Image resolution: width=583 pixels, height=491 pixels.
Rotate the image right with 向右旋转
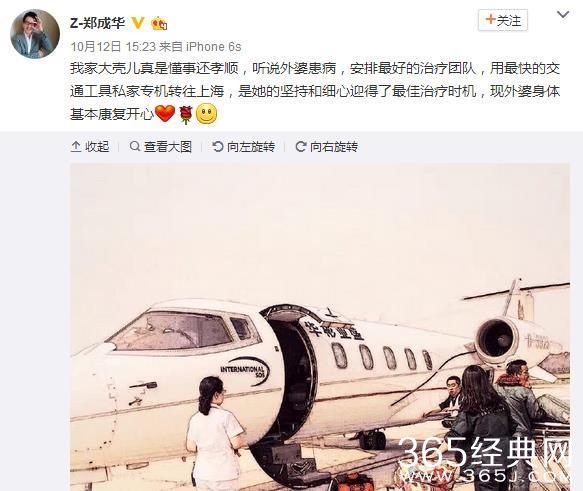(326, 147)
